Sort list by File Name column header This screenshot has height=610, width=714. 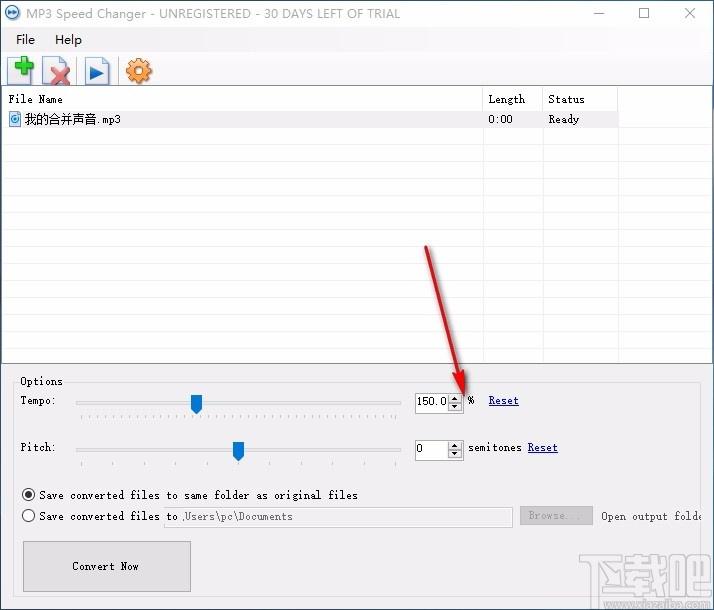coord(240,99)
